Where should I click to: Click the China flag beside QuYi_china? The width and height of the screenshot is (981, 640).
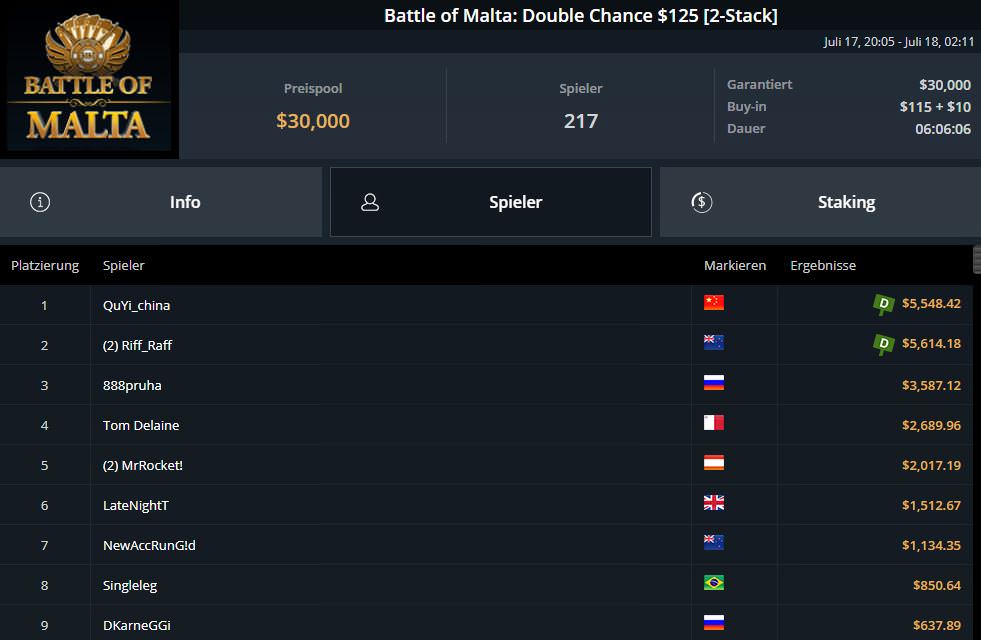tap(714, 303)
